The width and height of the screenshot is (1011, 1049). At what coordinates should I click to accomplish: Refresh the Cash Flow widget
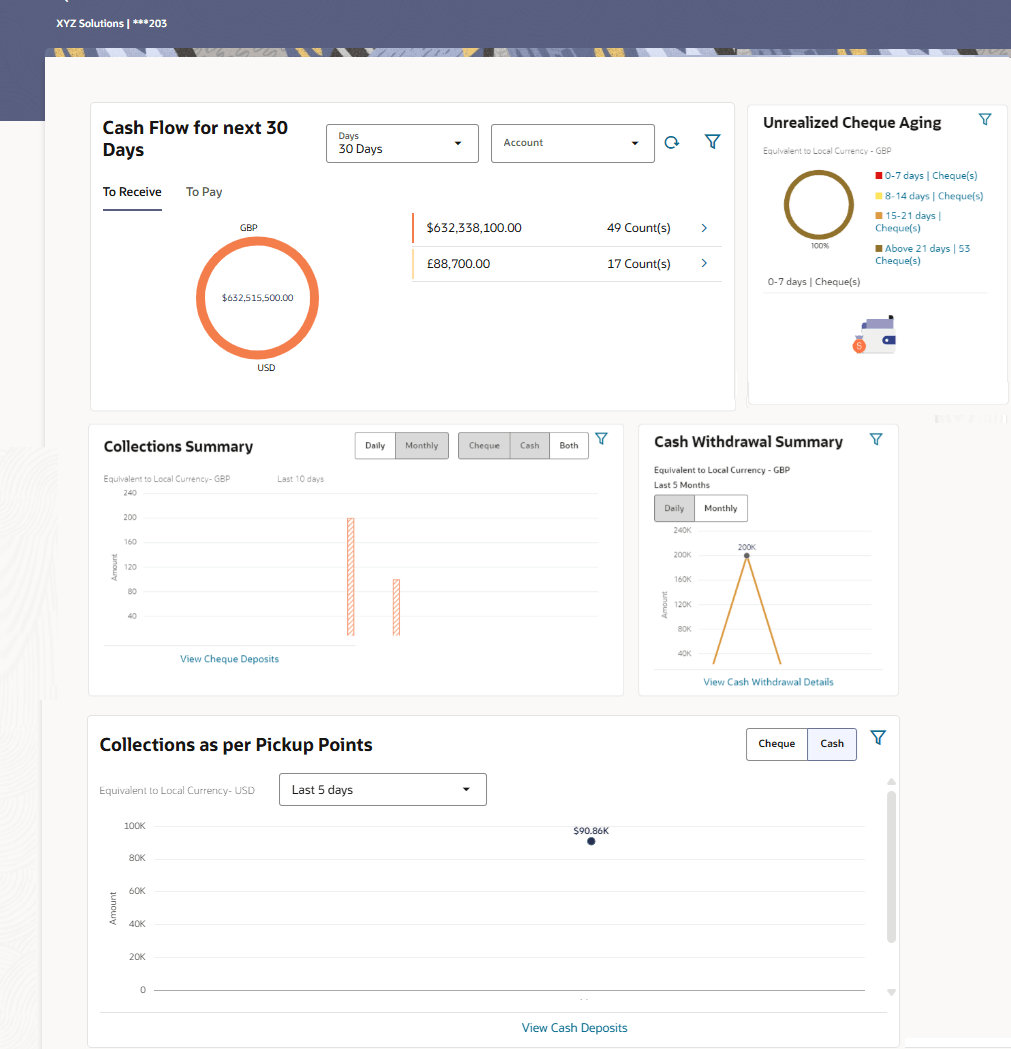pyautogui.click(x=672, y=142)
